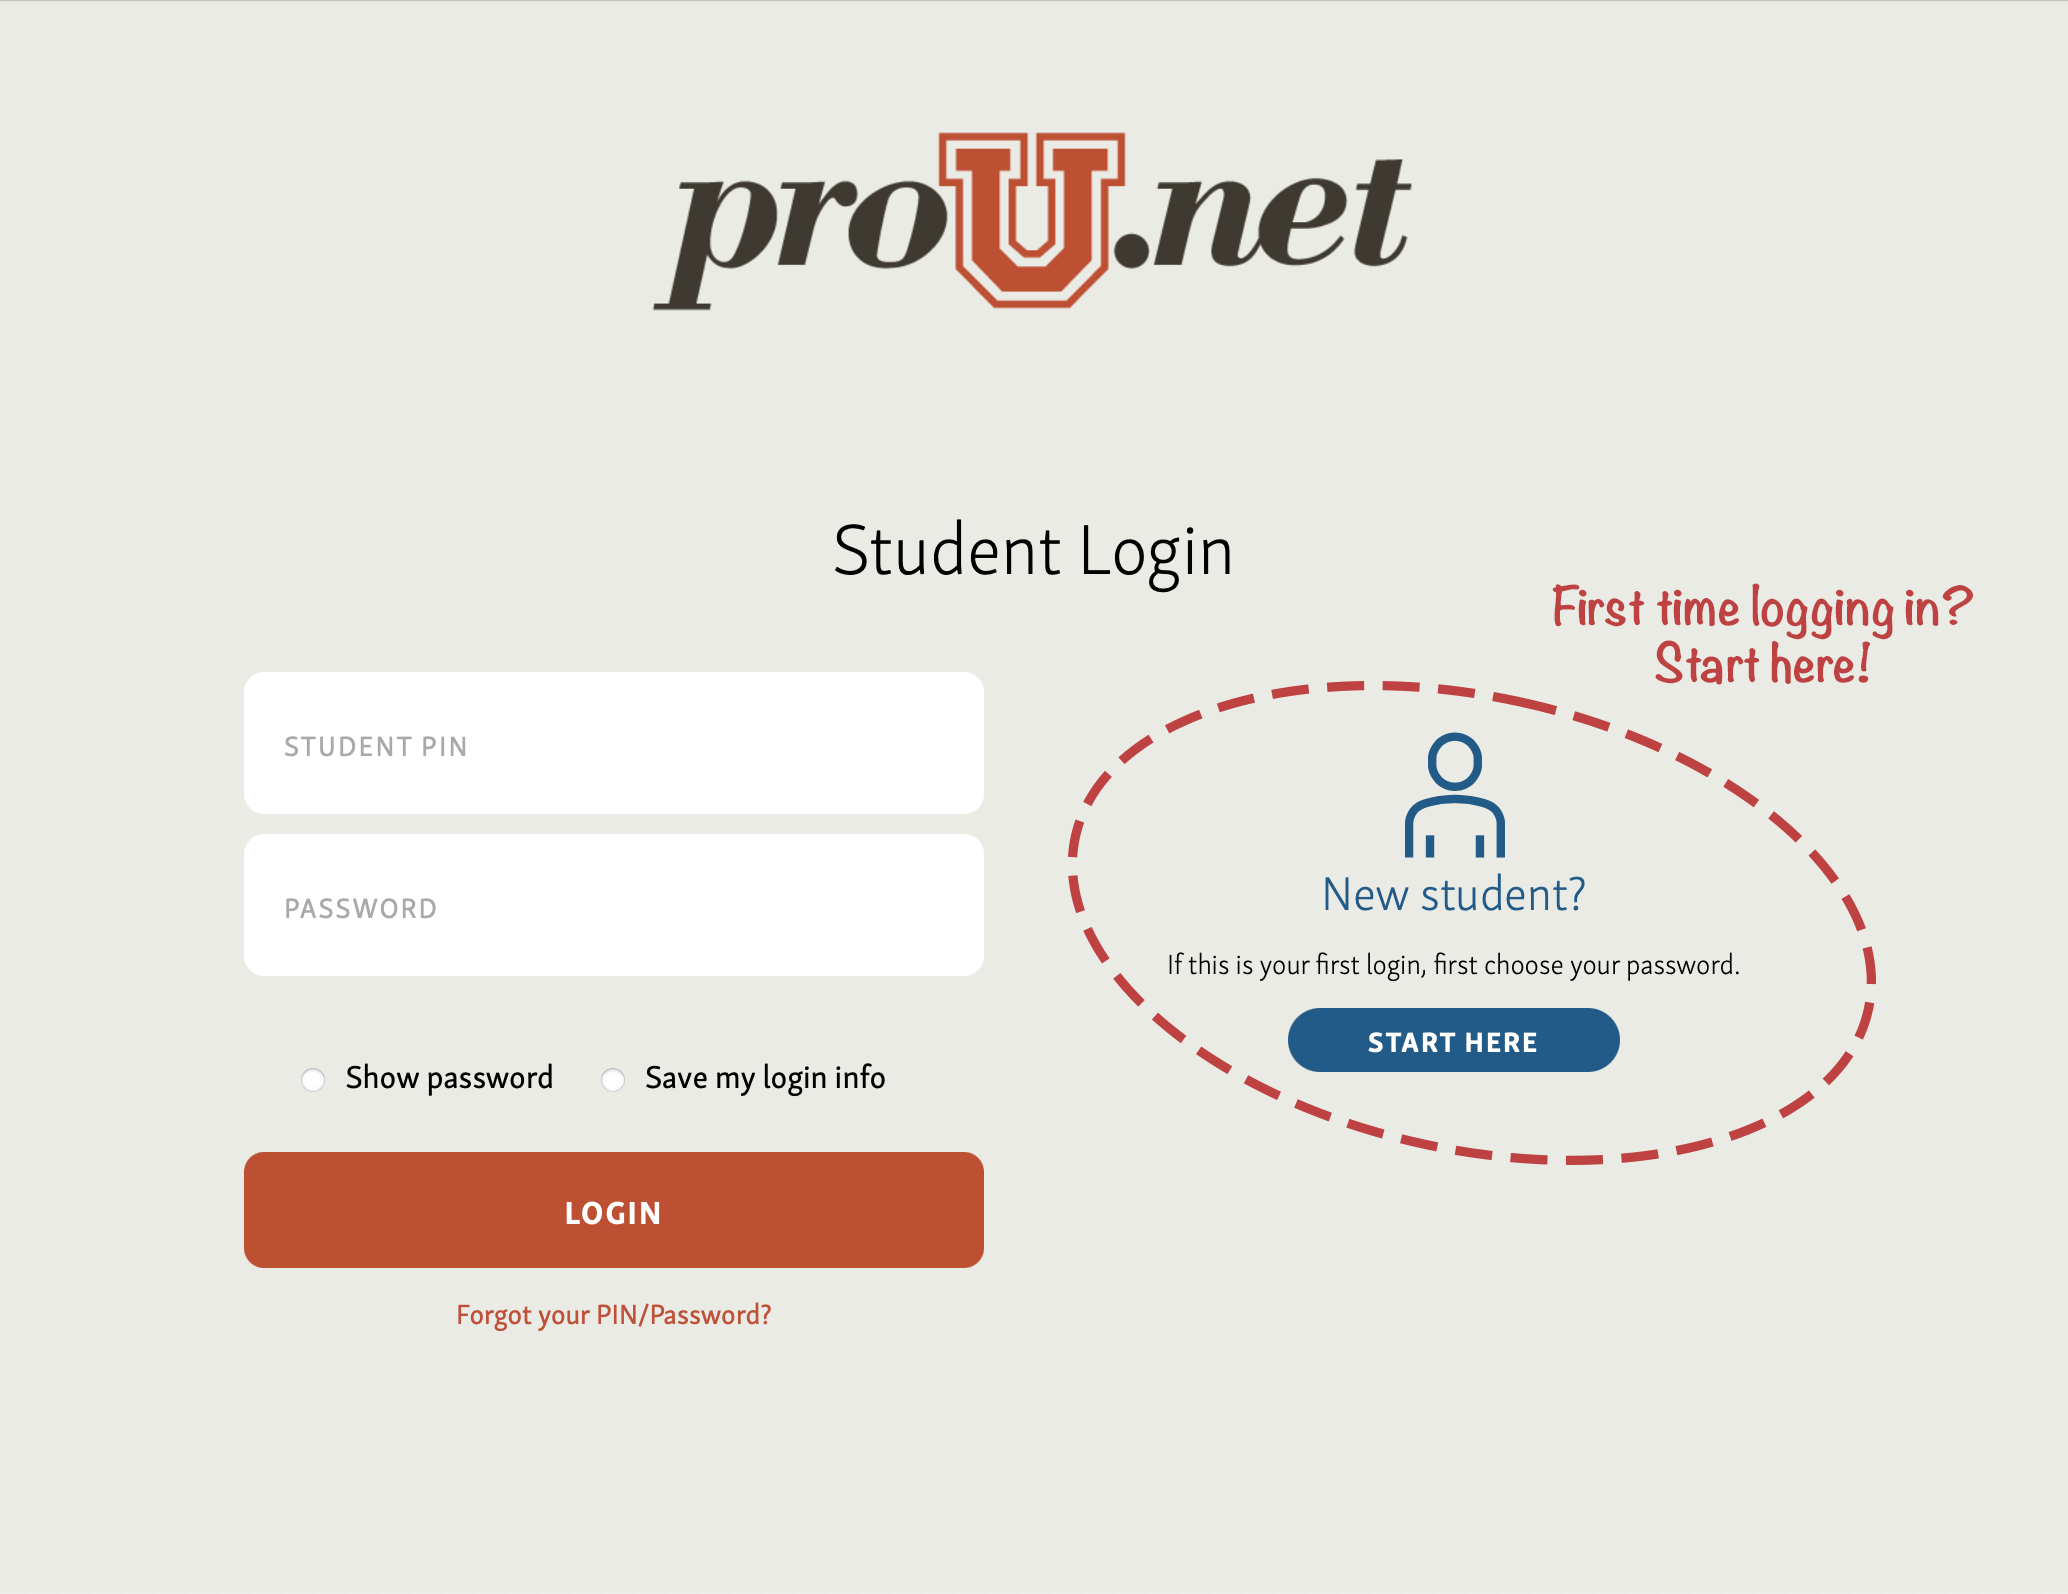Image resolution: width=2068 pixels, height=1594 pixels.
Task: Click the LOGIN button
Action: pyautogui.click(x=611, y=1211)
